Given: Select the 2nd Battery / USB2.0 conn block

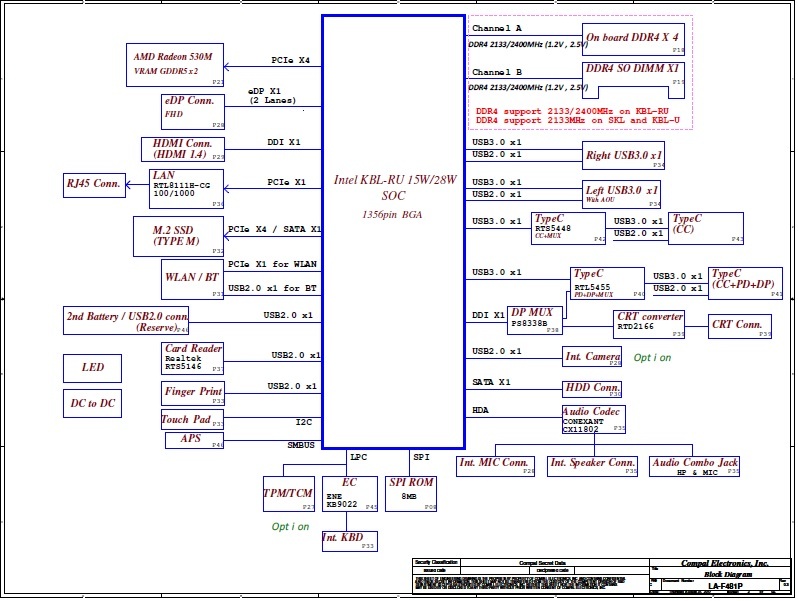Looking at the screenshot, I should 126,320.
